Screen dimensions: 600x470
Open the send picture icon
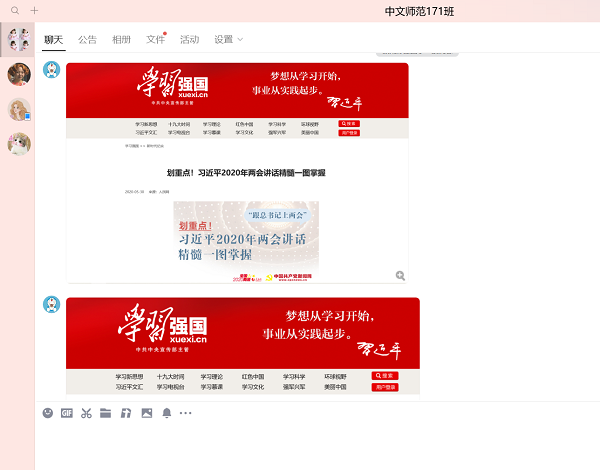[147, 413]
